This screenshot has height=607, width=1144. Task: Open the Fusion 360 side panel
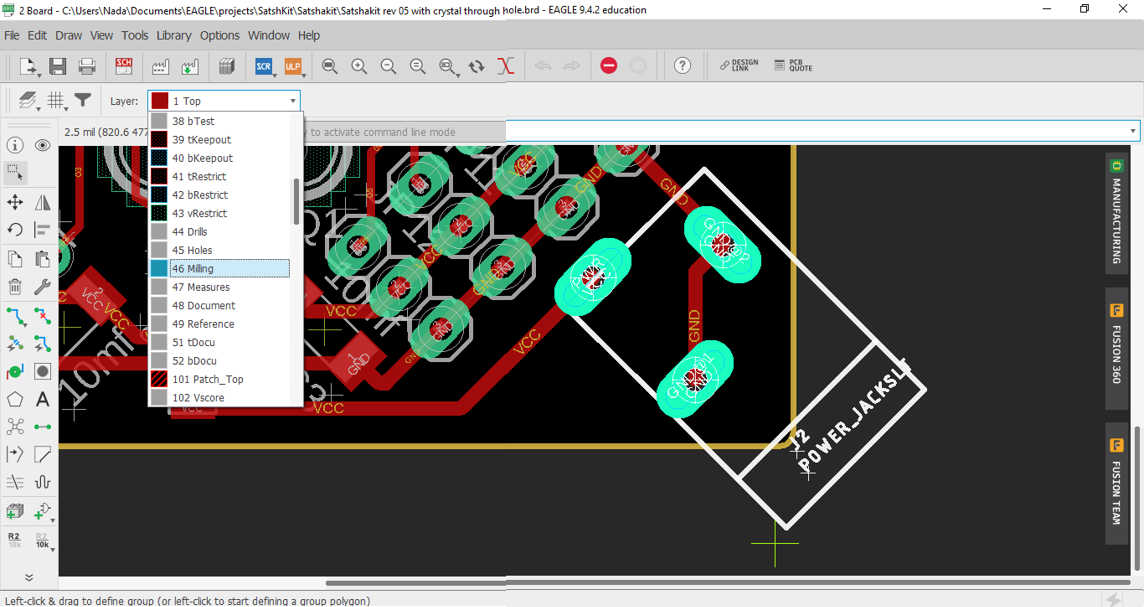pos(1116,348)
